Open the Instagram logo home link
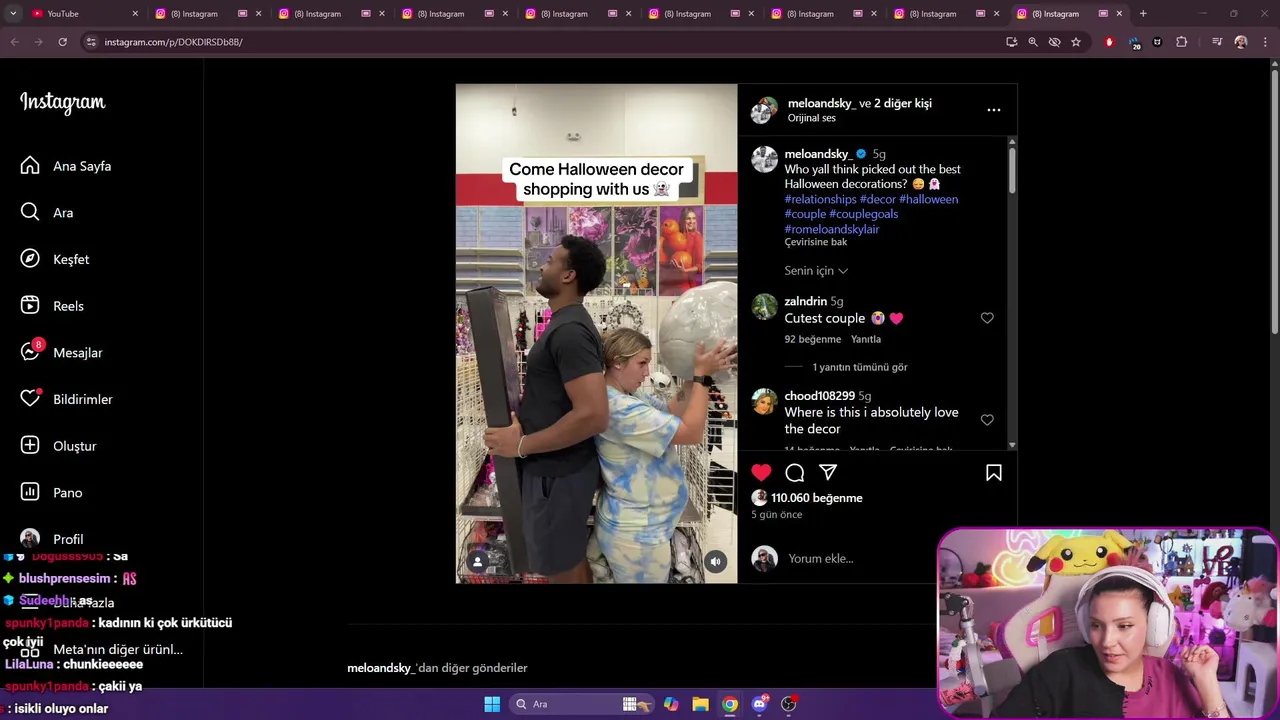Viewport: 1280px width, 720px height. [62, 102]
